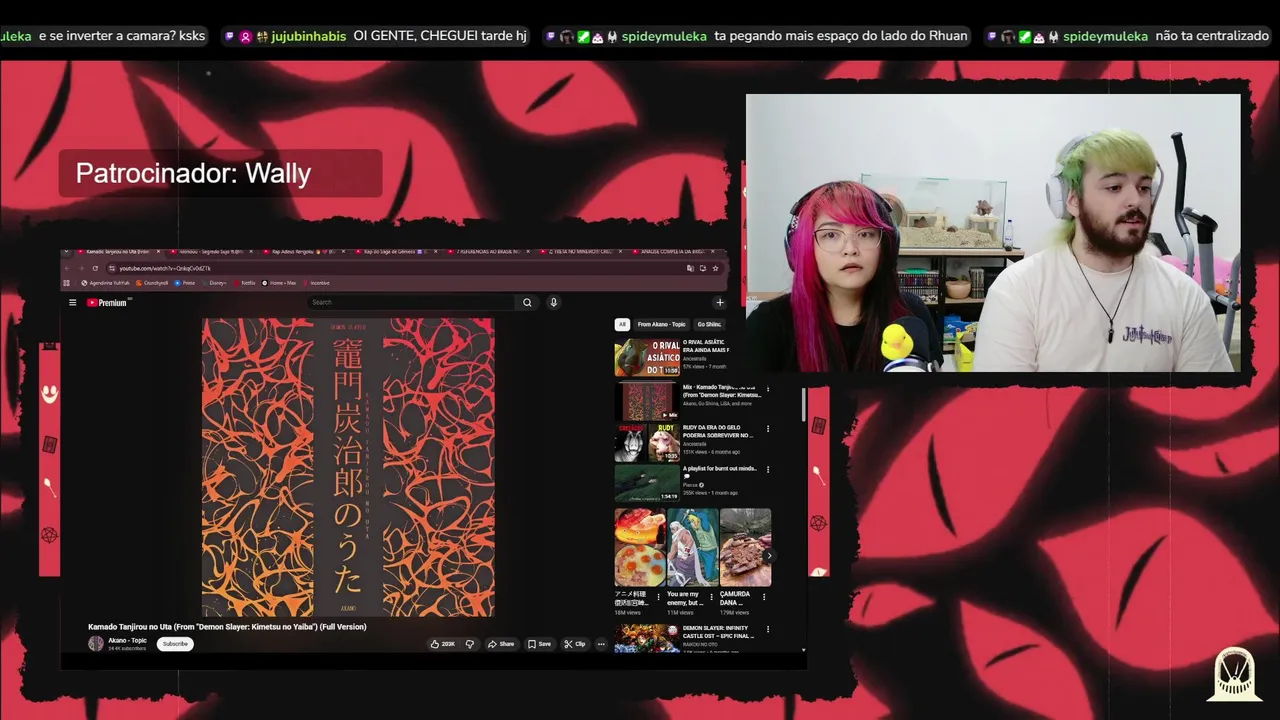Open the You are my enemy Short
This screenshot has width=1280, height=720.
pos(692,547)
